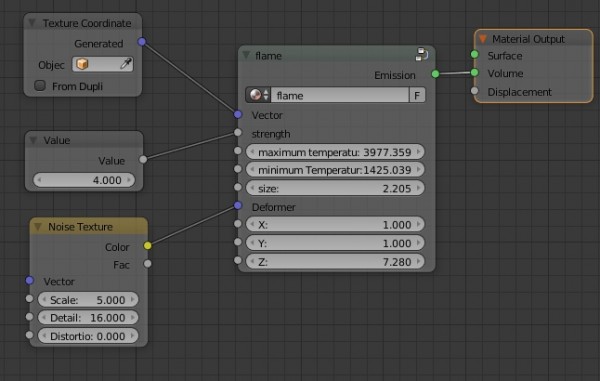Click the flame Emission output socket

pyautogui.click(x=435, y=74)
